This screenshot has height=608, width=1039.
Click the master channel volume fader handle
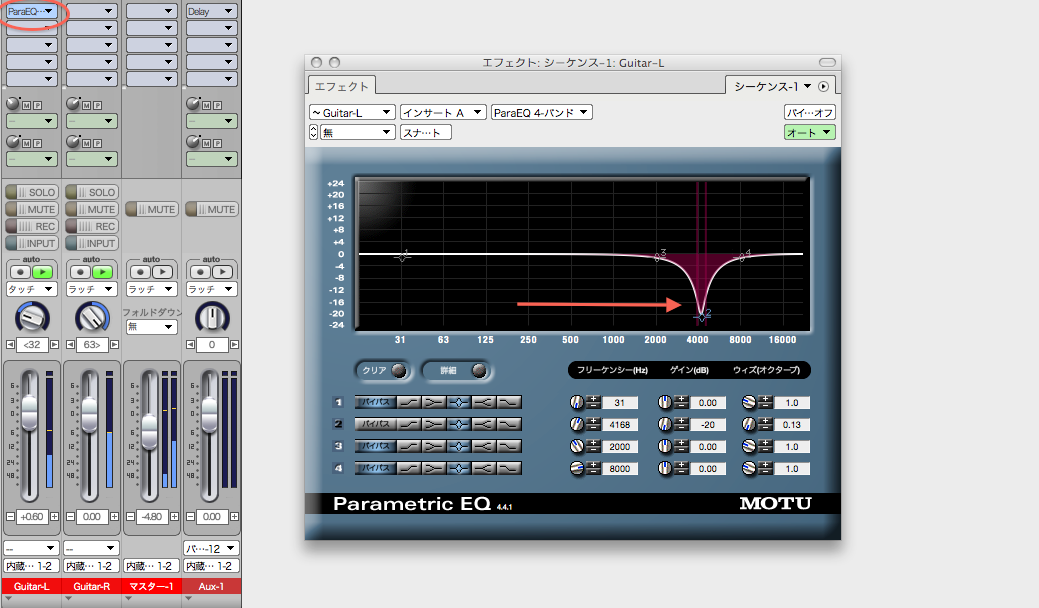[150, 432]
